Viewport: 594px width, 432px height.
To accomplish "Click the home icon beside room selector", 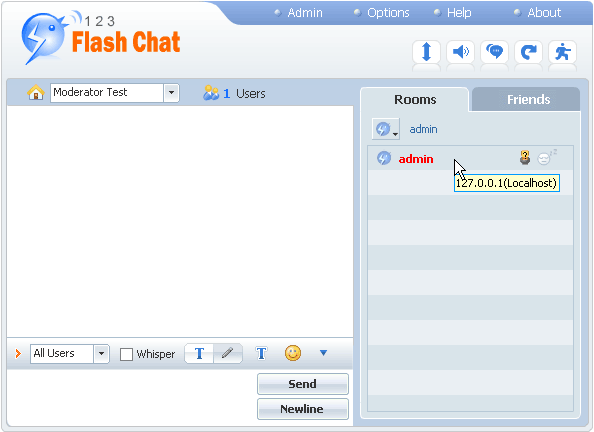I will point(36,92).
